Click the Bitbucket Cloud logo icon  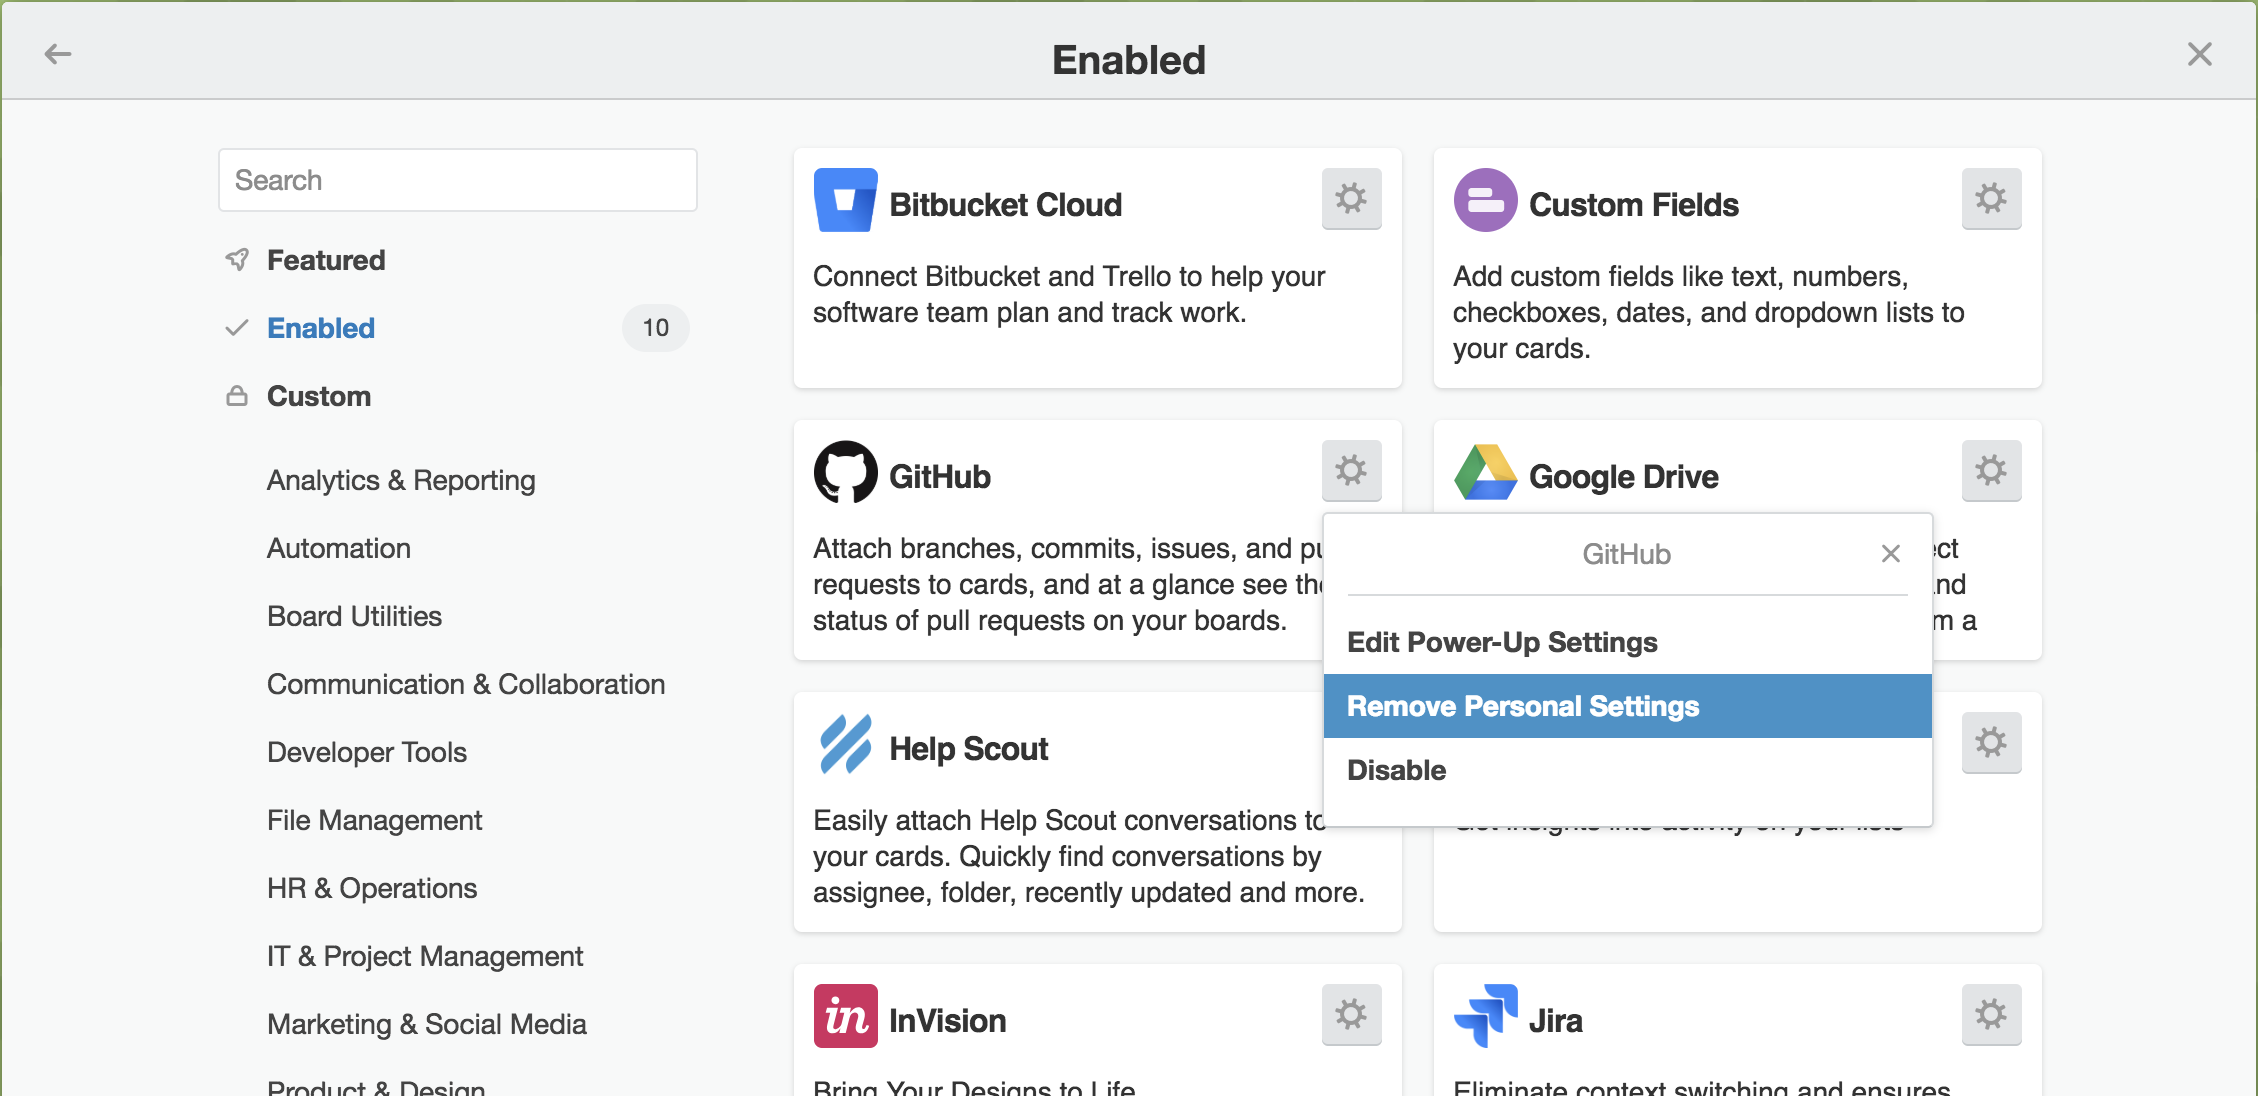pyautogui.click(x=845, y=200)
